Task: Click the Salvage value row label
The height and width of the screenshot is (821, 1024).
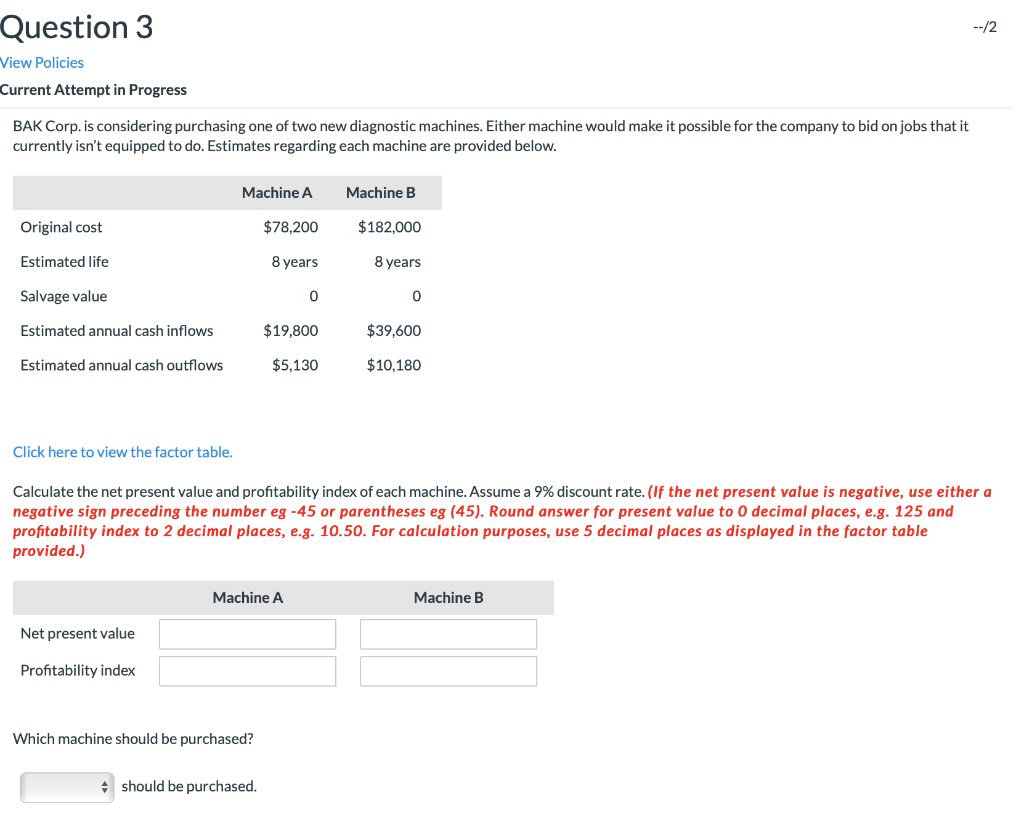Action: point(63,296)
